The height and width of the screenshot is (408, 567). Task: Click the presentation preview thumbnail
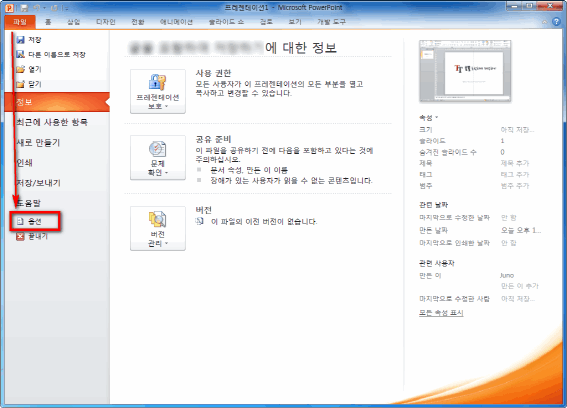[x=465, y=71]
